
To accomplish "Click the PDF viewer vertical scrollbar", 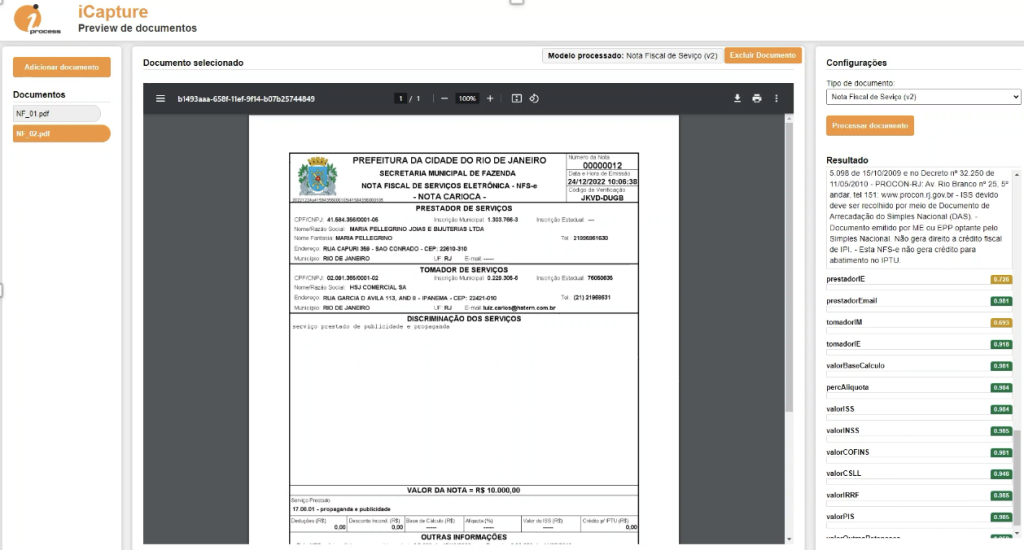I will [789, 268].
